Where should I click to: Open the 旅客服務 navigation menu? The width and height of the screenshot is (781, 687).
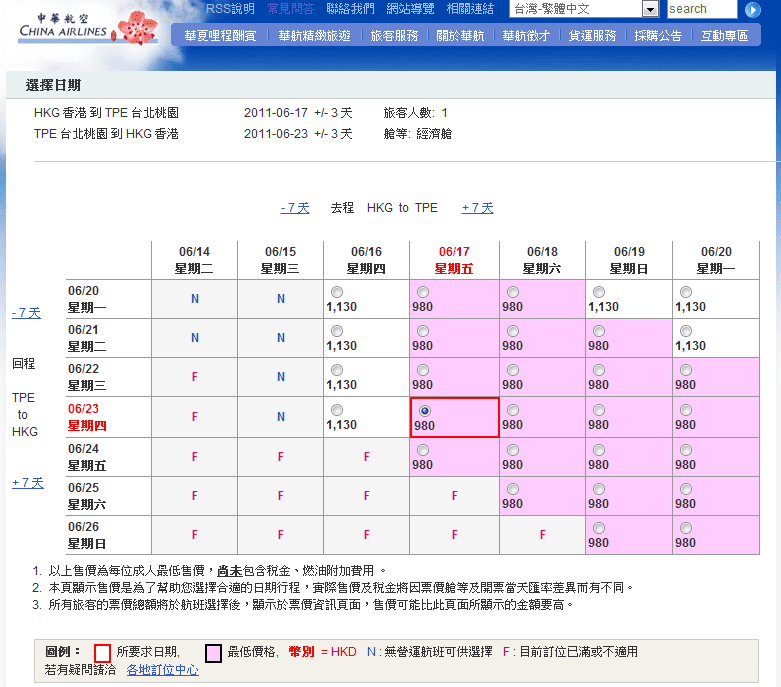point(394,35)
